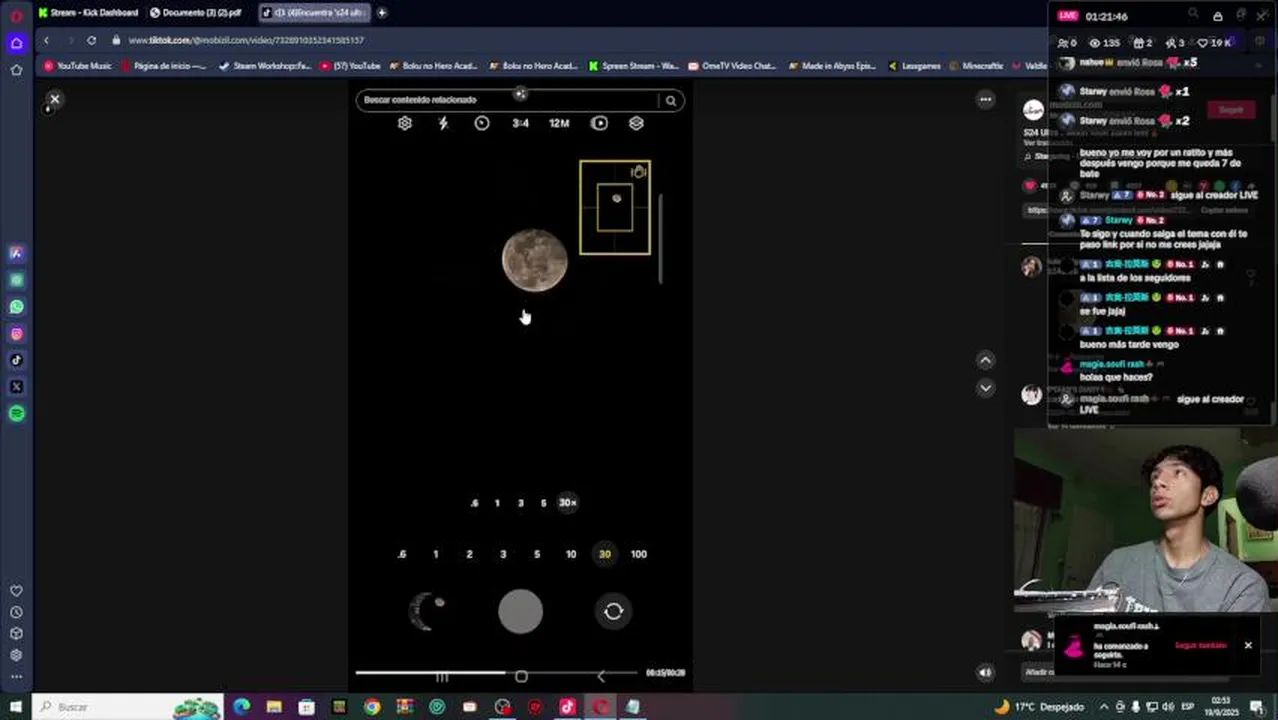This screenshot has width=1278, height=720.
Task: Select 100x zoom level
Action: tap(639, 554)
